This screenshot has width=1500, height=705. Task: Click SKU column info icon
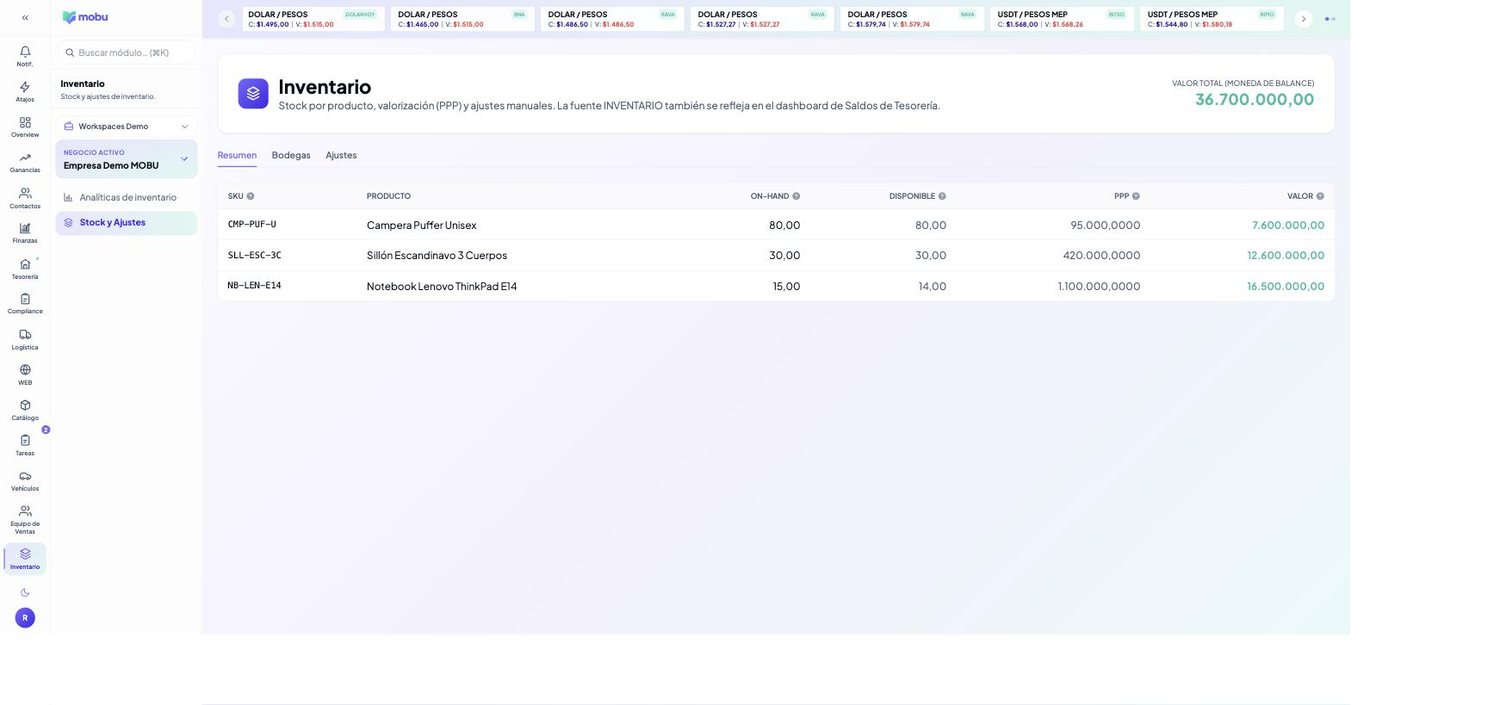(x=251, y=196)
